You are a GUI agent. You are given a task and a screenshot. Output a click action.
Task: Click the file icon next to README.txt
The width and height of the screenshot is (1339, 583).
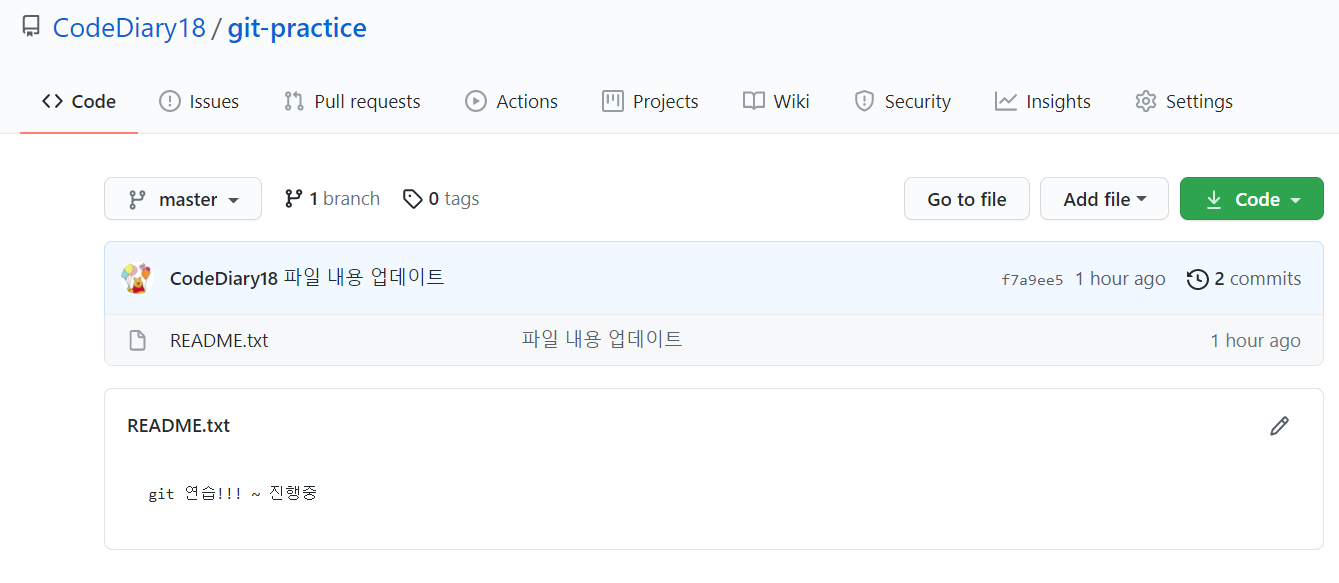click(x=138, y=340)
